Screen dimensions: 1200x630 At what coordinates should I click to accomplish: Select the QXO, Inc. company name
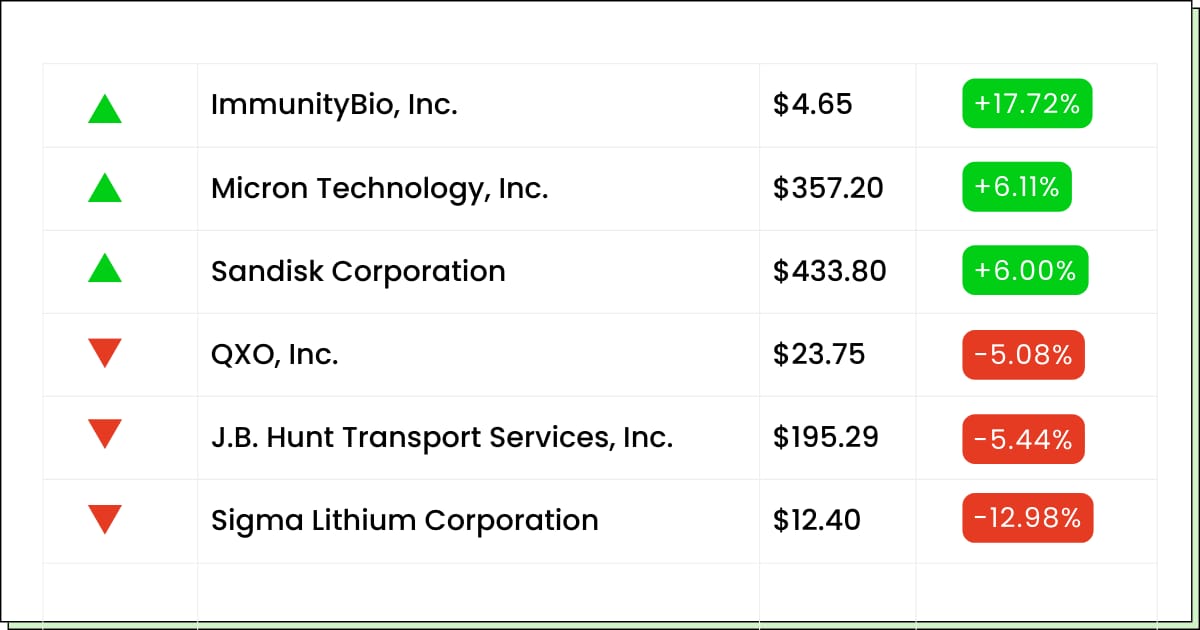(x=274, y=354)
